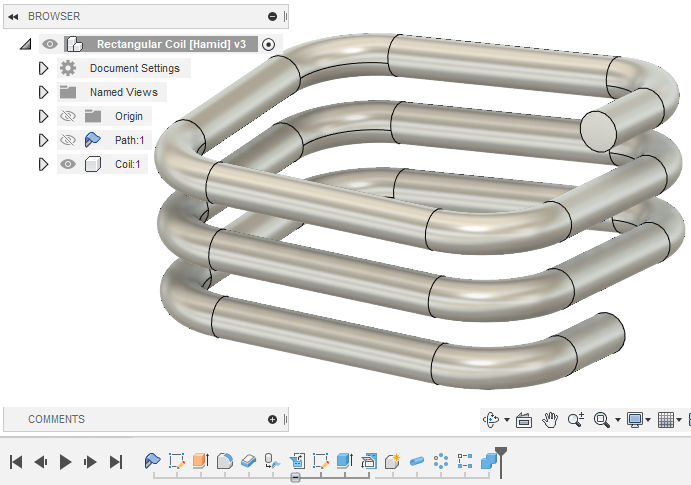Select the Pan hand tool
Viewport: 691px width, 485px height.
(x=549, y=420)
